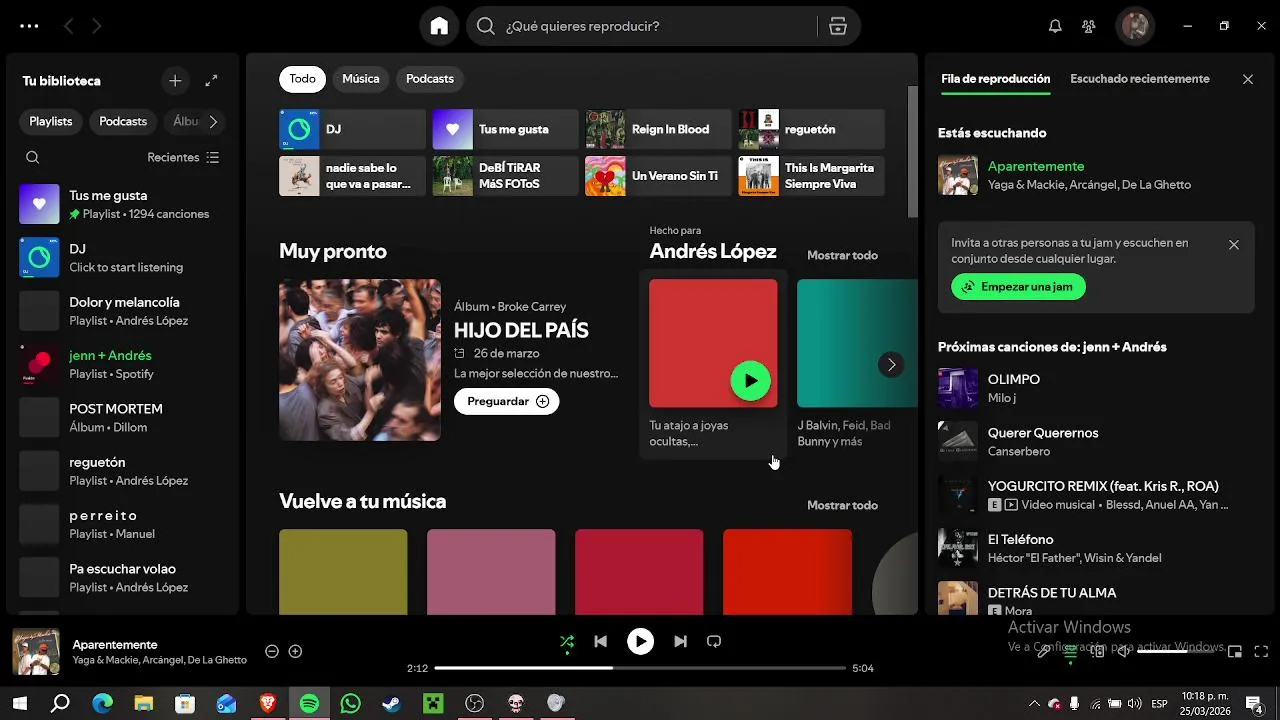Pre-save HIJO DEL PAÍS with Preguardar

pyautogui.click(x=506, y=401)
